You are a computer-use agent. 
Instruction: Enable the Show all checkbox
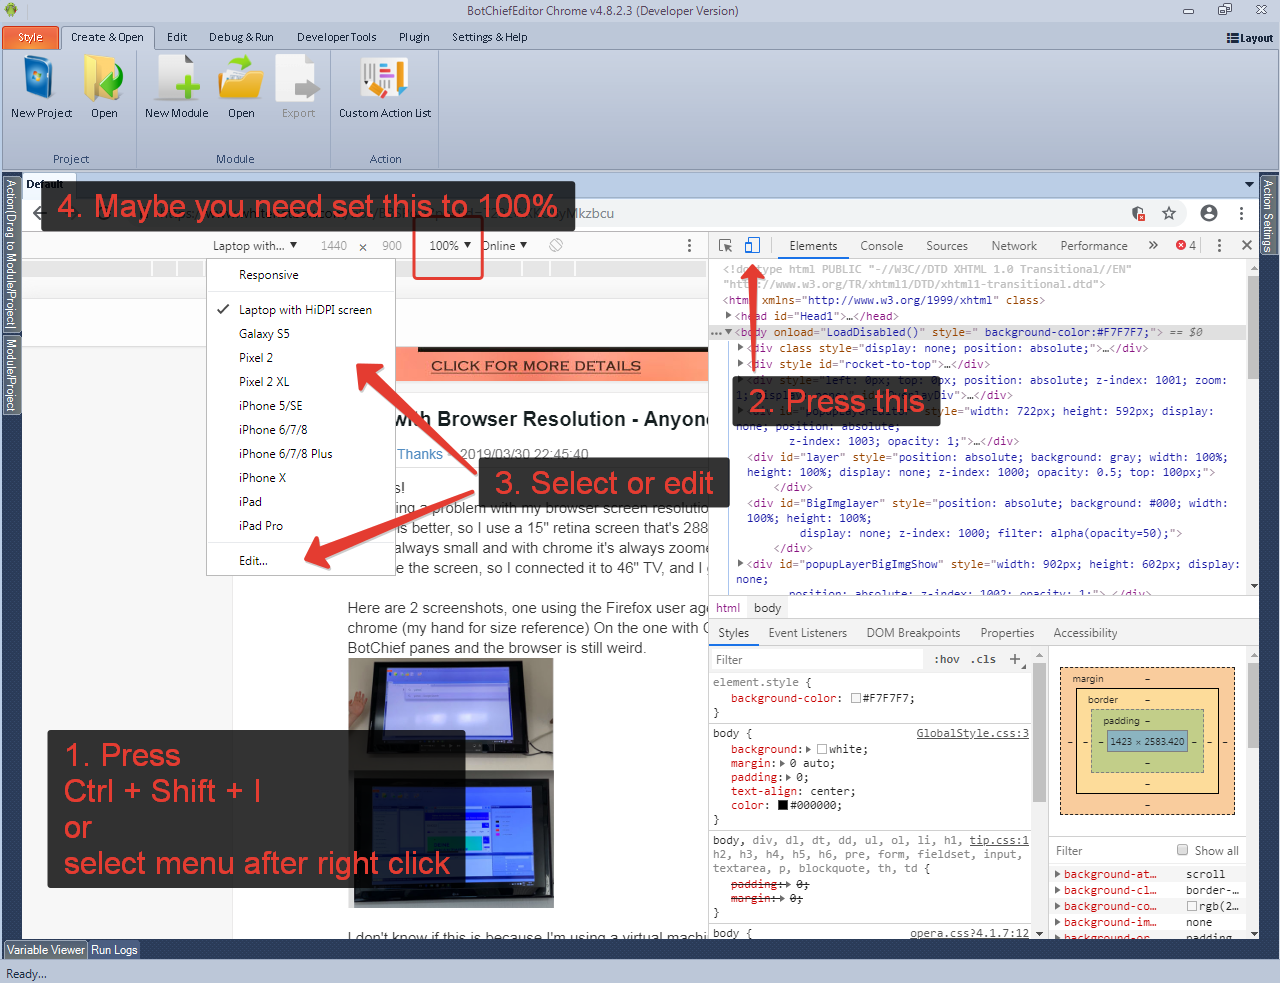pyautogui.click(x=1183, y=850)
